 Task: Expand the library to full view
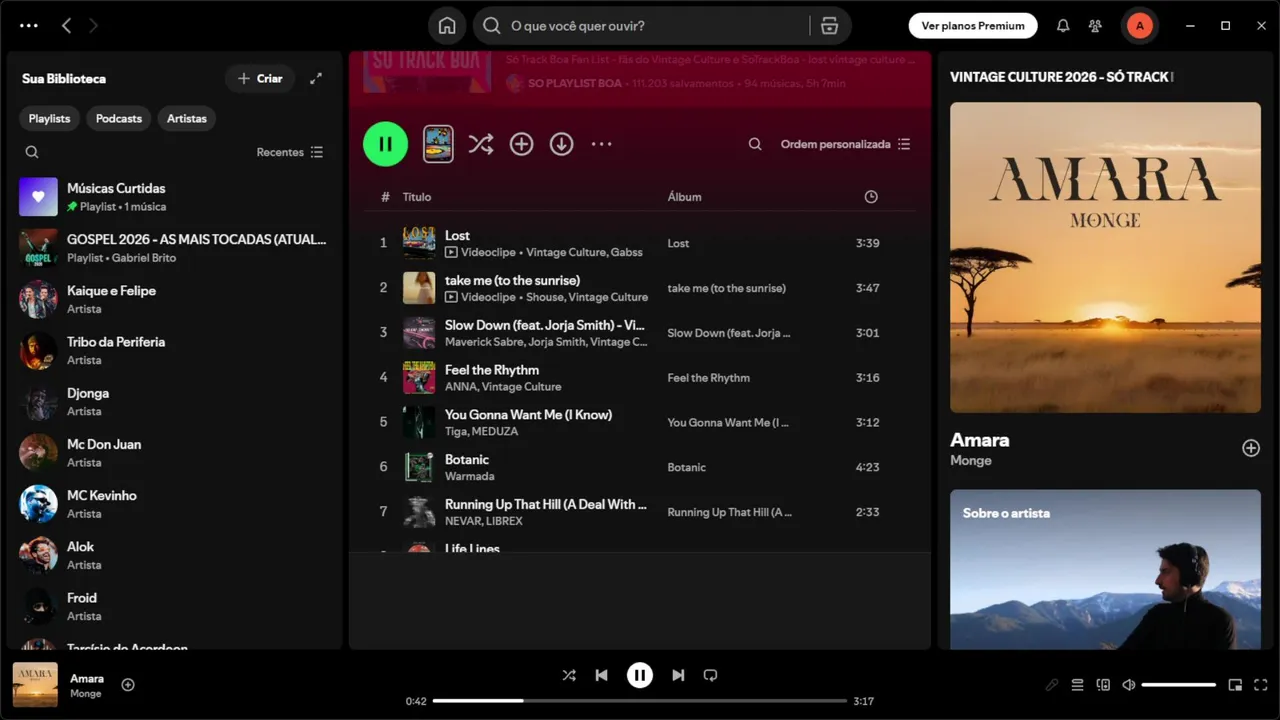(316, 78)
